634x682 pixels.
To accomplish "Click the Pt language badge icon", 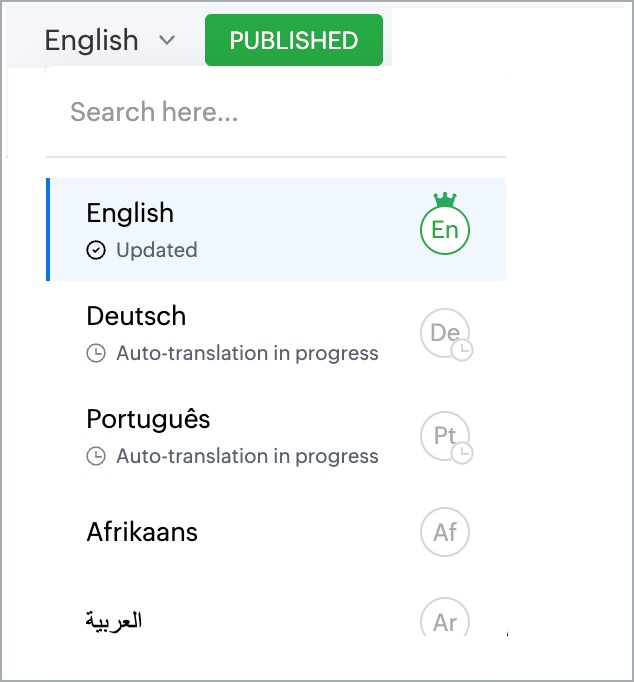I will (445, 435).
